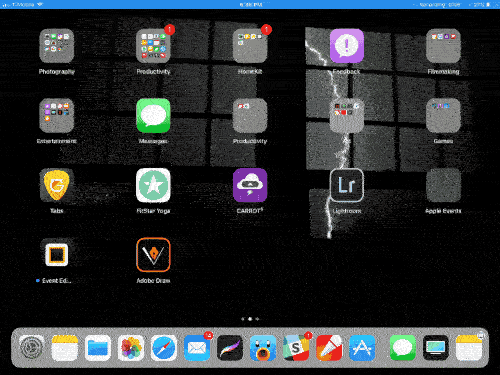Open FitStar Yoga app
This screenshot has height=375, width=500.
click(153, 185)
